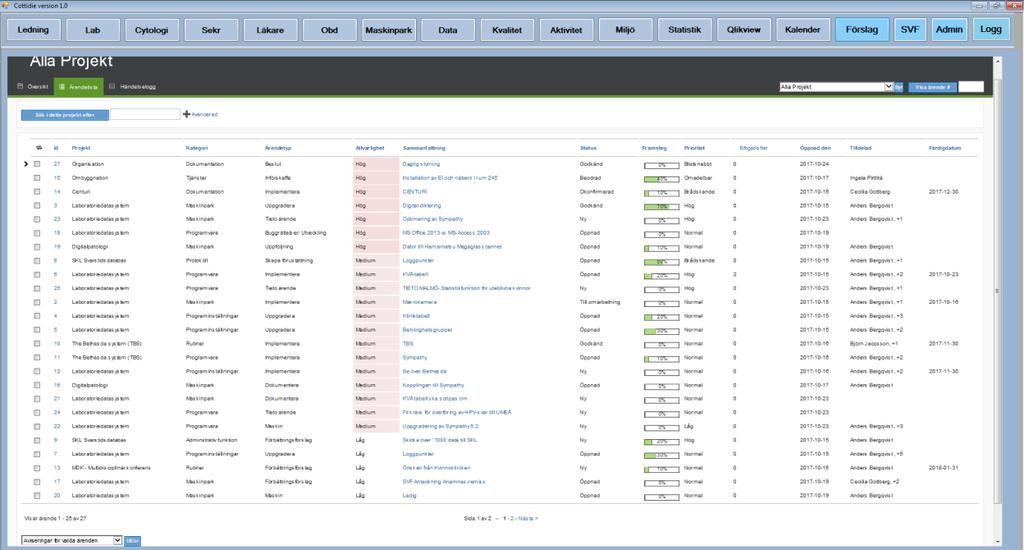The height and width of the screenshot is (550, 1024).
Task: Focus the ärende number input field
Action: click(970, 87)
